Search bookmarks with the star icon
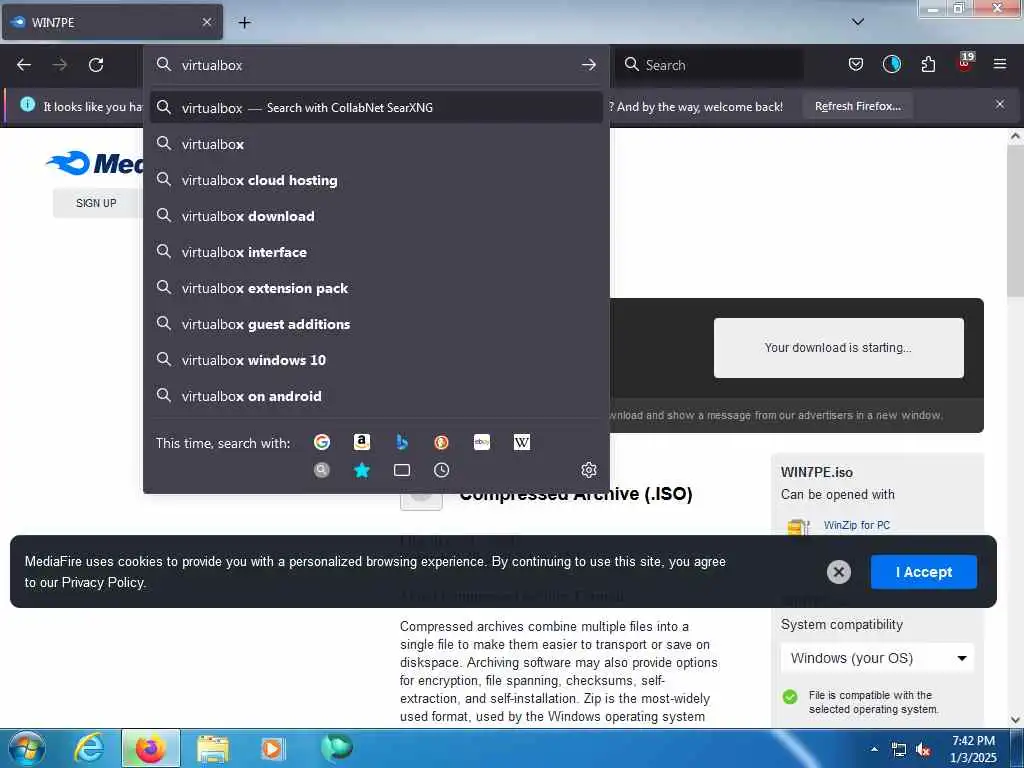This screenshot has height=768, width=1024. click(x=362, y=470)
